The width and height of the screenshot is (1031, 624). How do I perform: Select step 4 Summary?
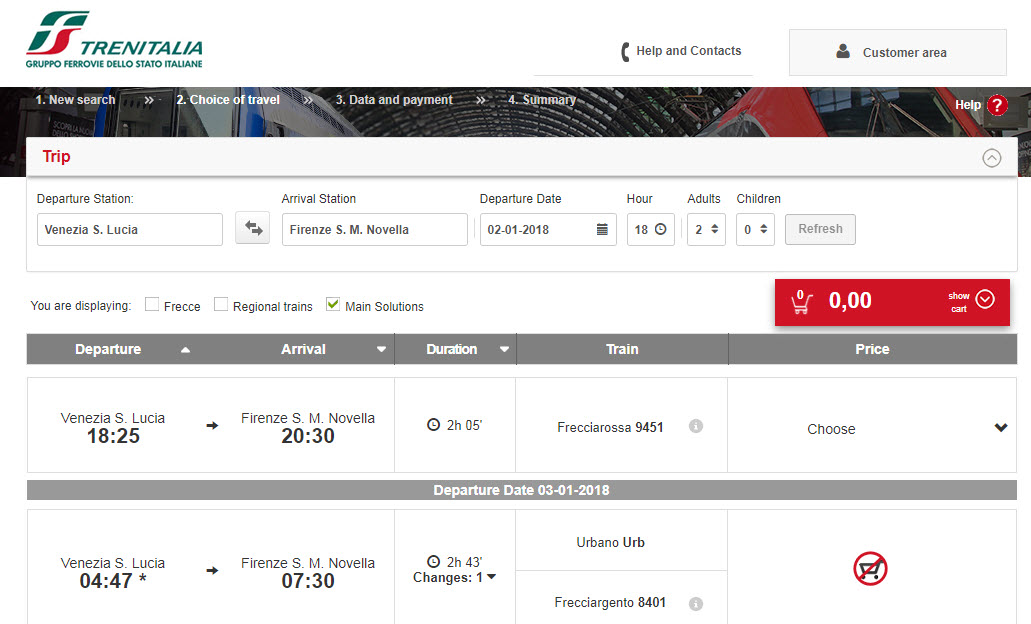[542, 100]
